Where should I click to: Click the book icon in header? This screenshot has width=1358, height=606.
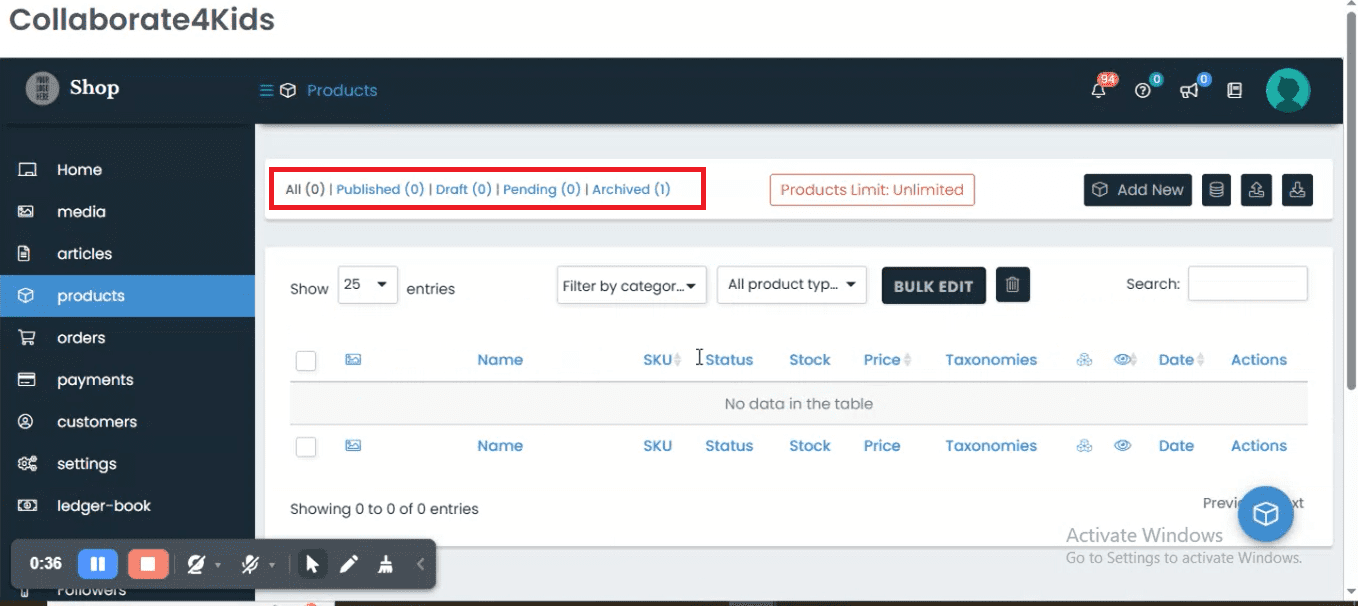[x=1235, y=90]
